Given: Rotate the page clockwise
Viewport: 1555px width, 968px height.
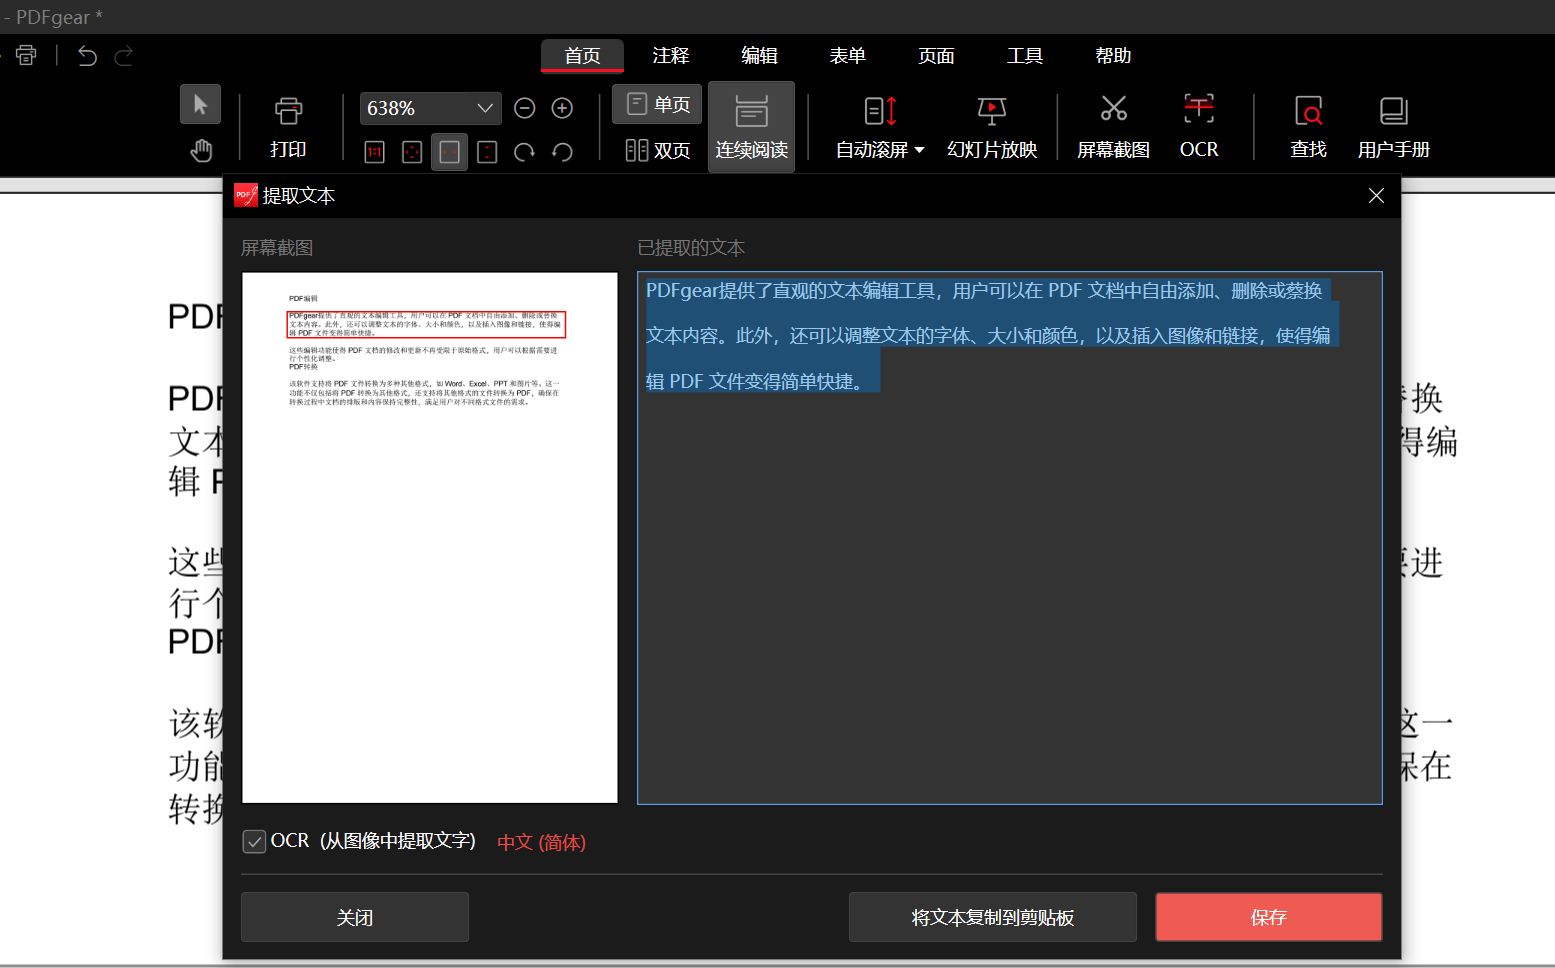Looking at the screenshot, I should click(525, 152).
